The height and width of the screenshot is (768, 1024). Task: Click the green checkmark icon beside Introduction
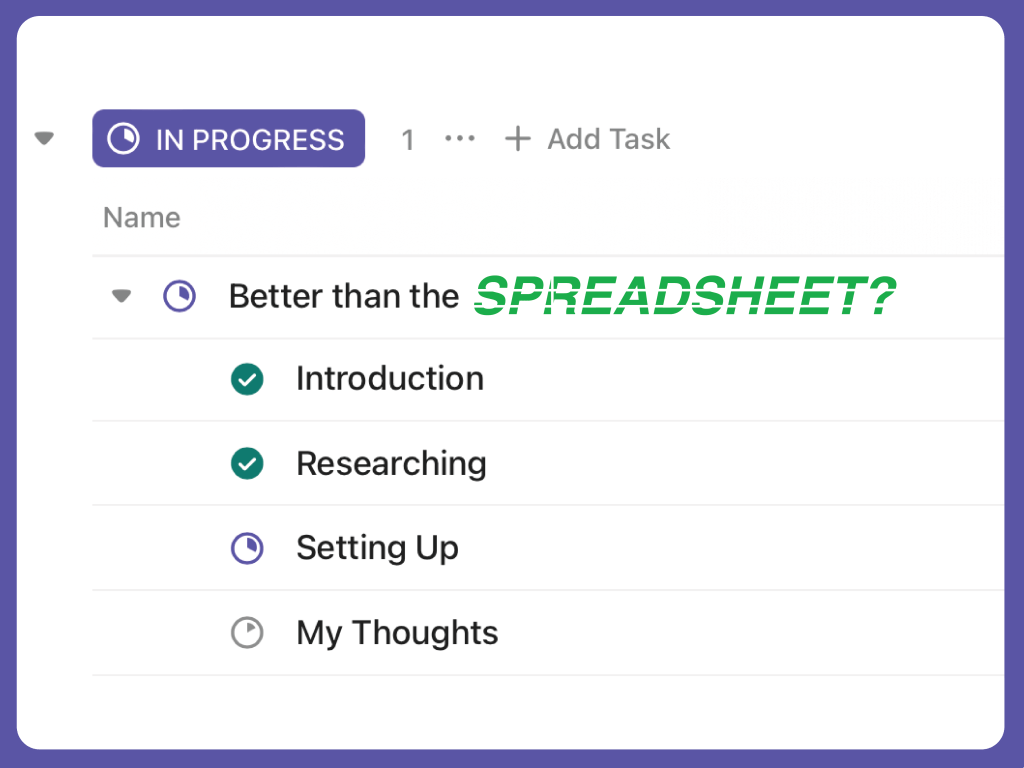[x=247, y=379]
